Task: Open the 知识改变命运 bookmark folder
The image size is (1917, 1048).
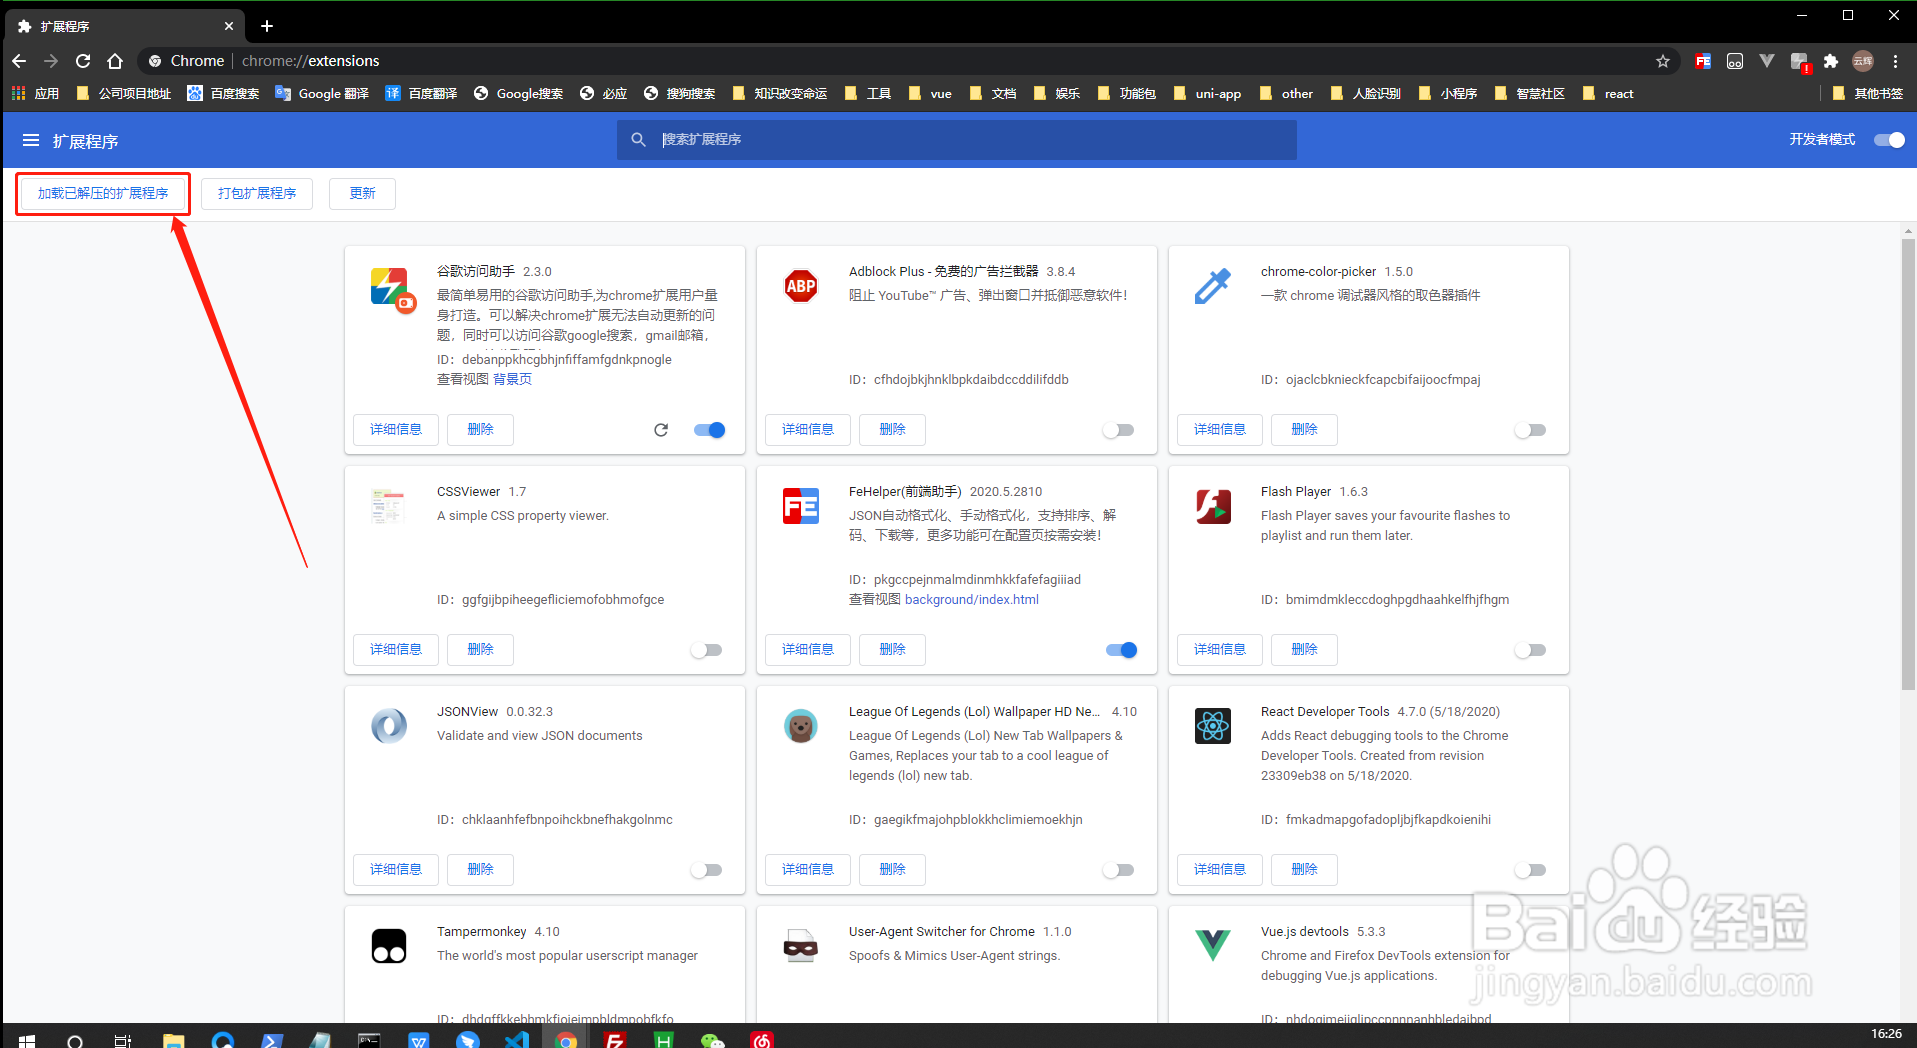Action: (x=780, y=94)
